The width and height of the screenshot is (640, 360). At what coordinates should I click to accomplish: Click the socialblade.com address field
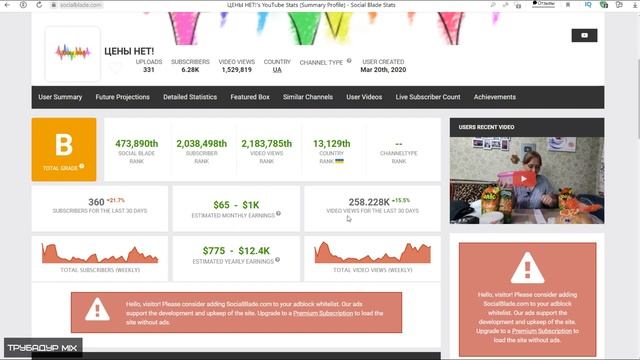pyautogui.click(x=80, y=5)
